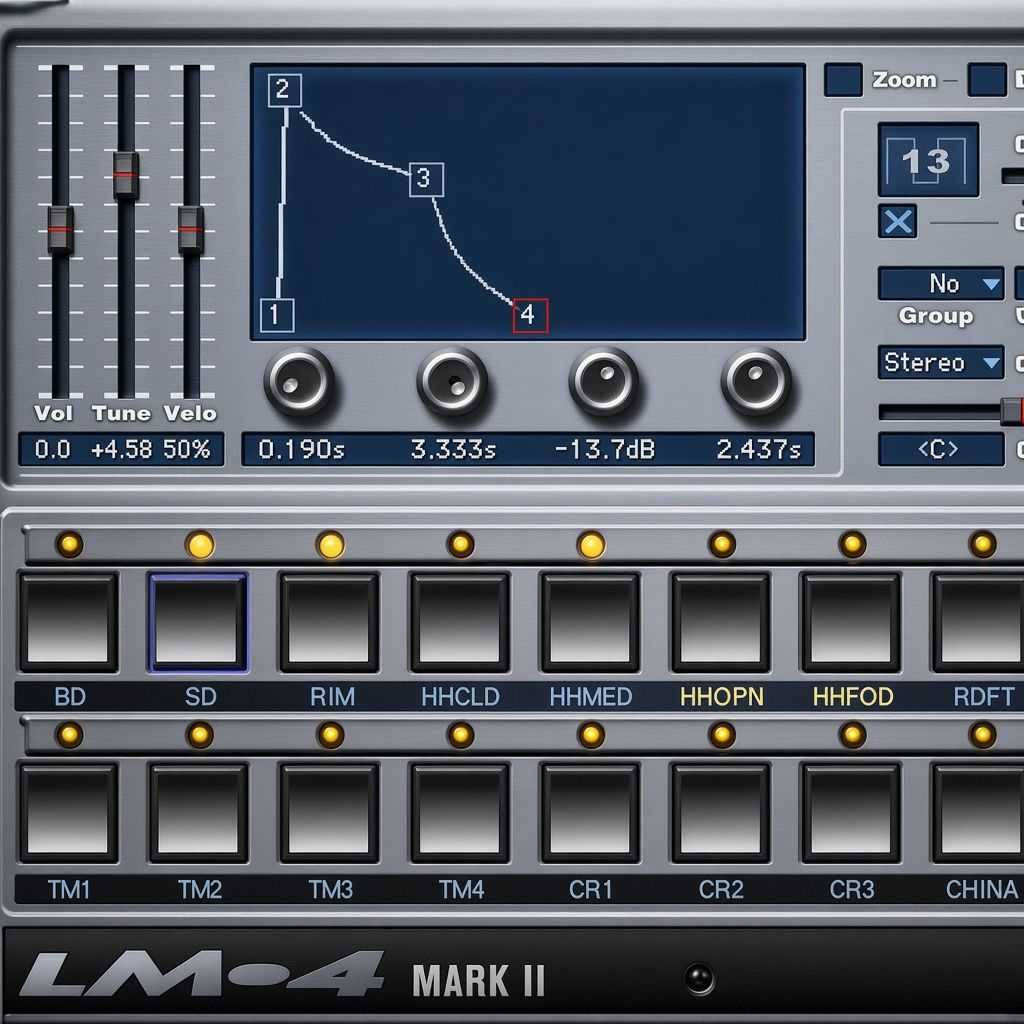Click the Tune fader handle
The height and width of the screenshot is (1024, 1024).
click(x=126, y=175)
